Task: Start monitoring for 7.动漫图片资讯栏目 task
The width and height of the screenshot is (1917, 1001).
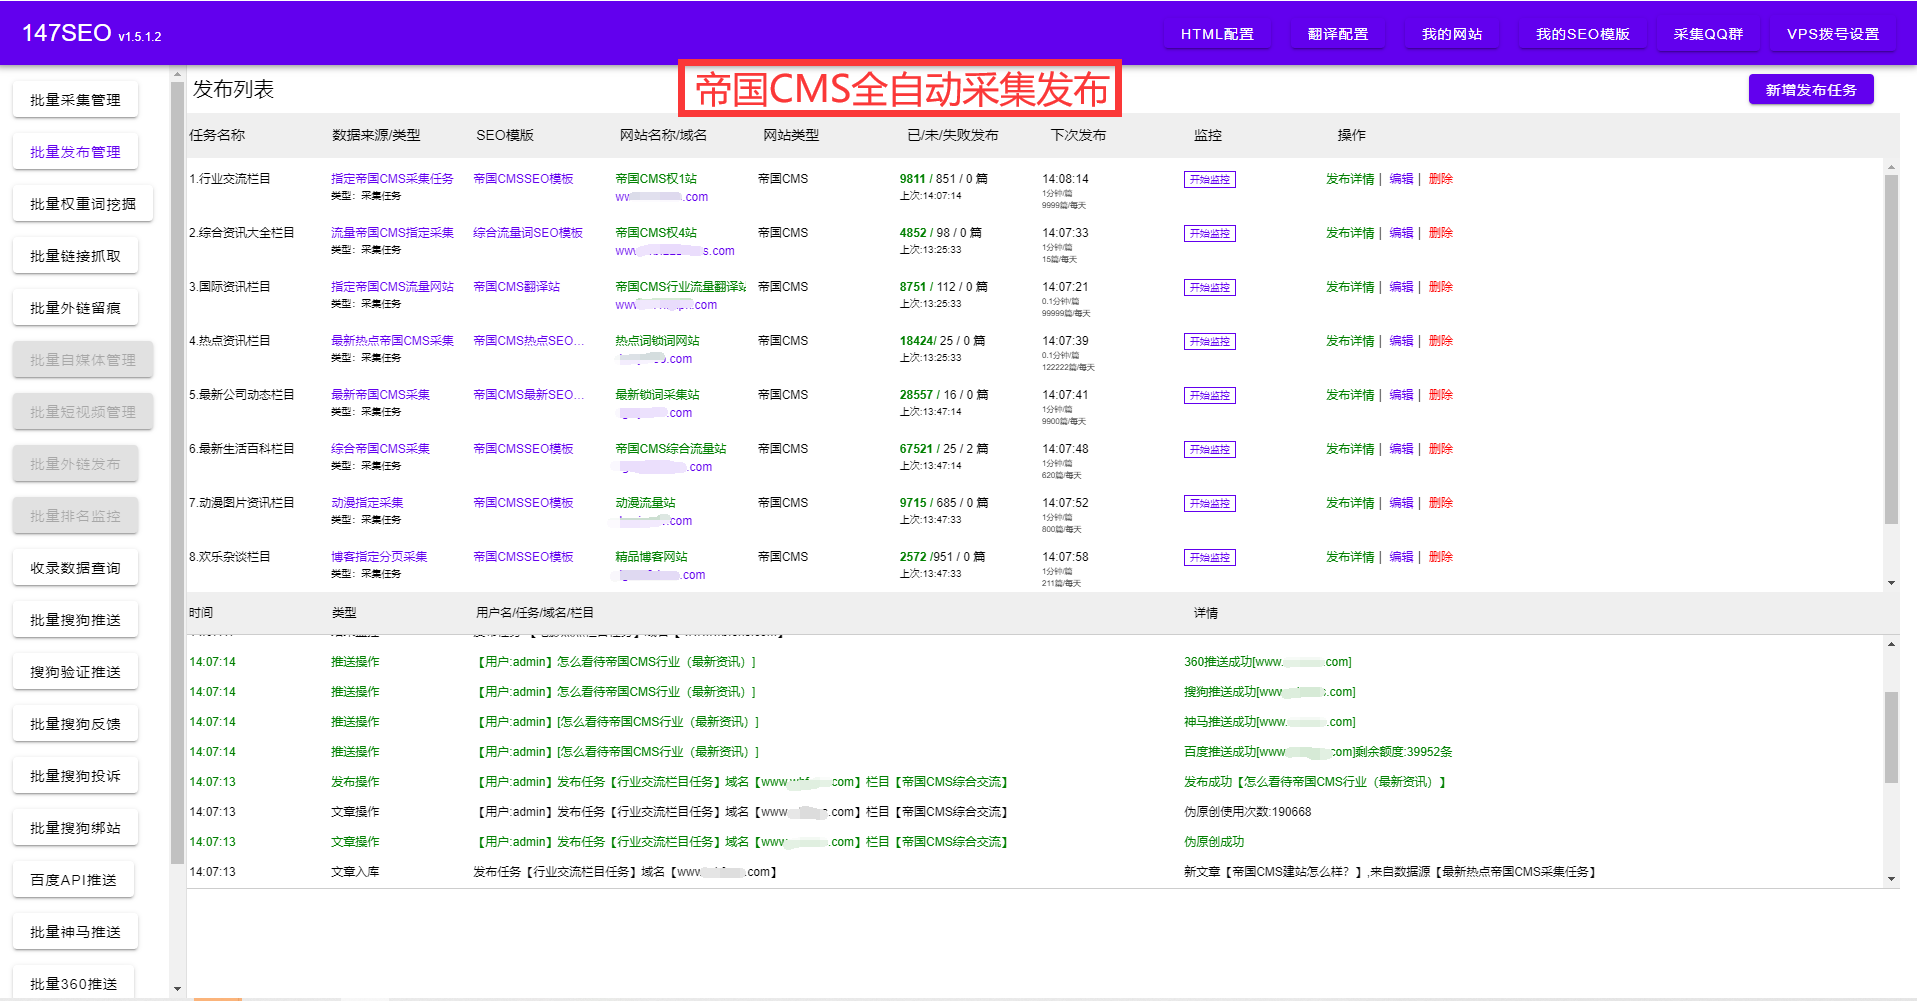Action: coord(1210,504)
